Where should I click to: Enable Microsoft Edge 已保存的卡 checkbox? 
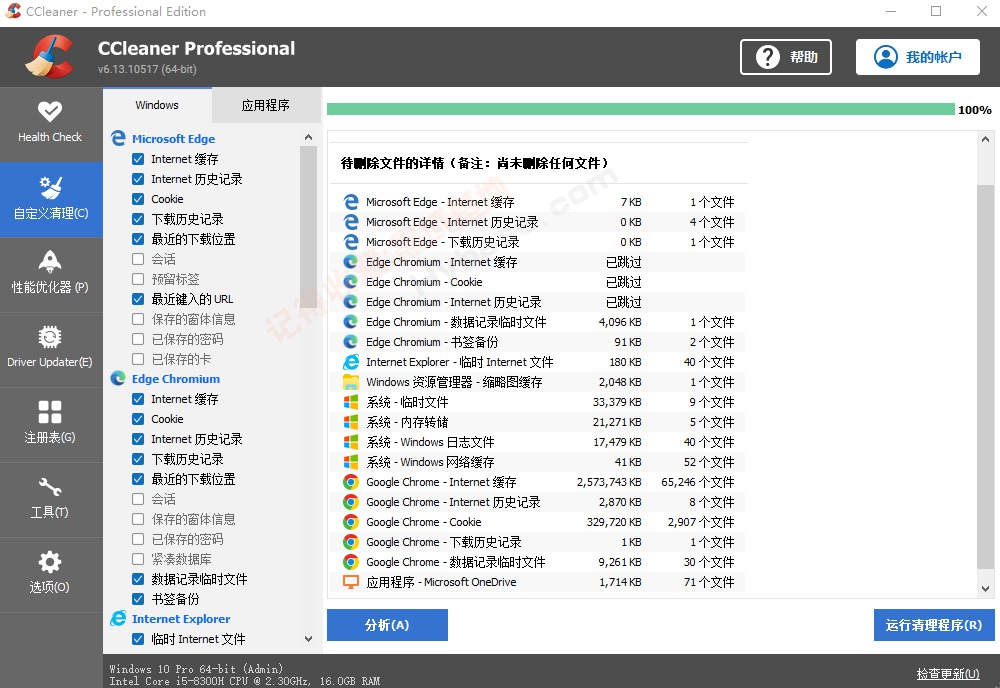tap(138, 359)
